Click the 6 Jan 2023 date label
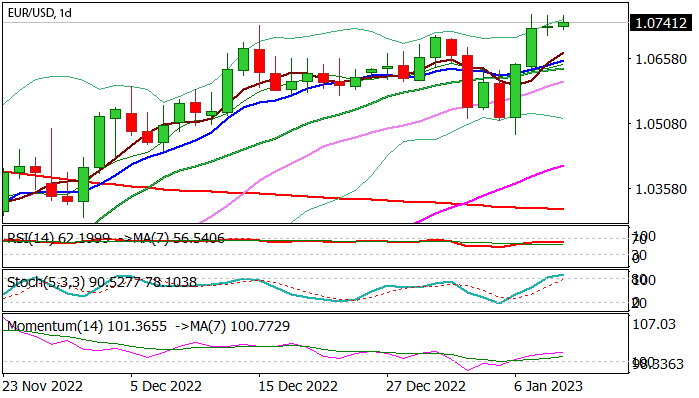The width and height of the screenshot is (699, 398). click(548, 386)
